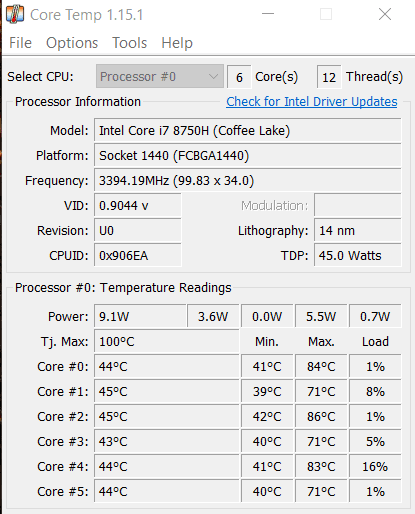Image resolution: width=415 pixels, height=514 pixels.
Task: Click the Power reading 0.0W
Action: click(267, 316)
